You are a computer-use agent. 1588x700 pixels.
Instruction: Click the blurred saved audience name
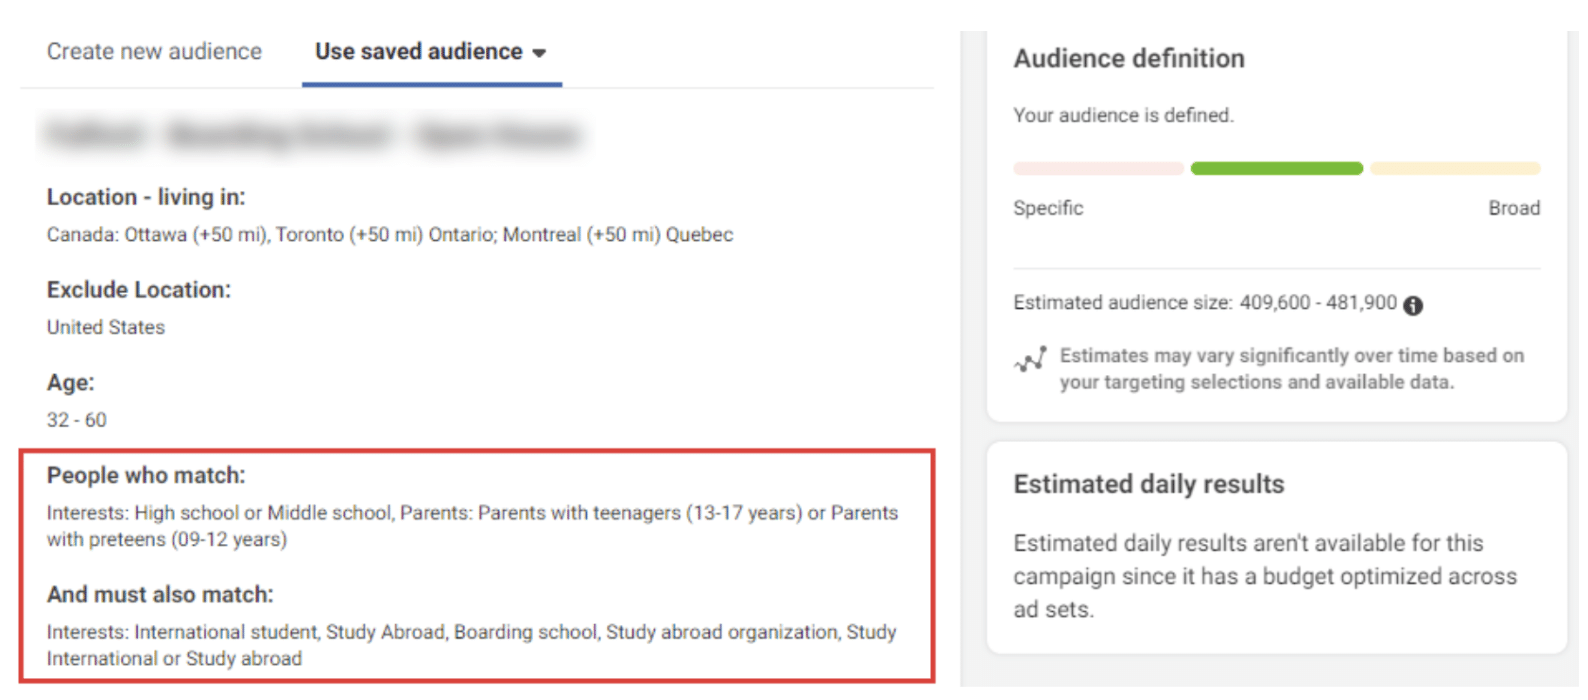(x=312, y=134)
